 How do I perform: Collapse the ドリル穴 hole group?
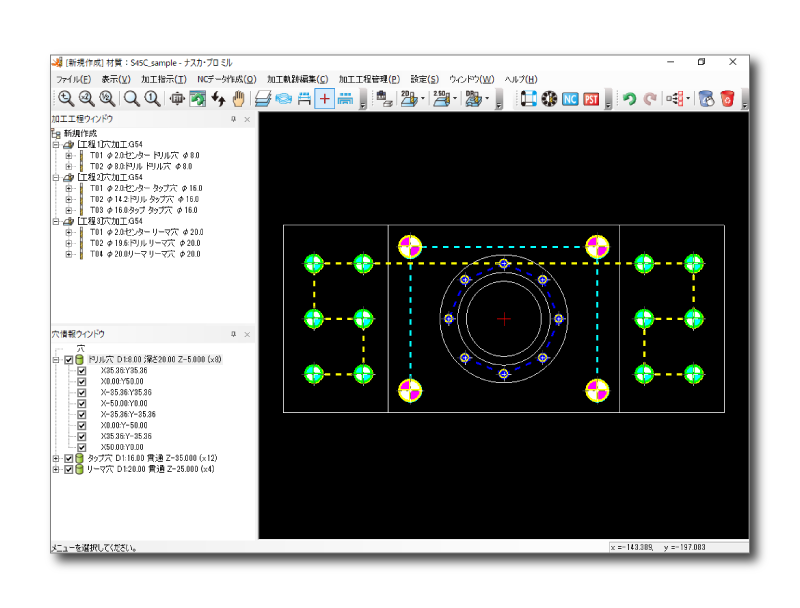56,360
